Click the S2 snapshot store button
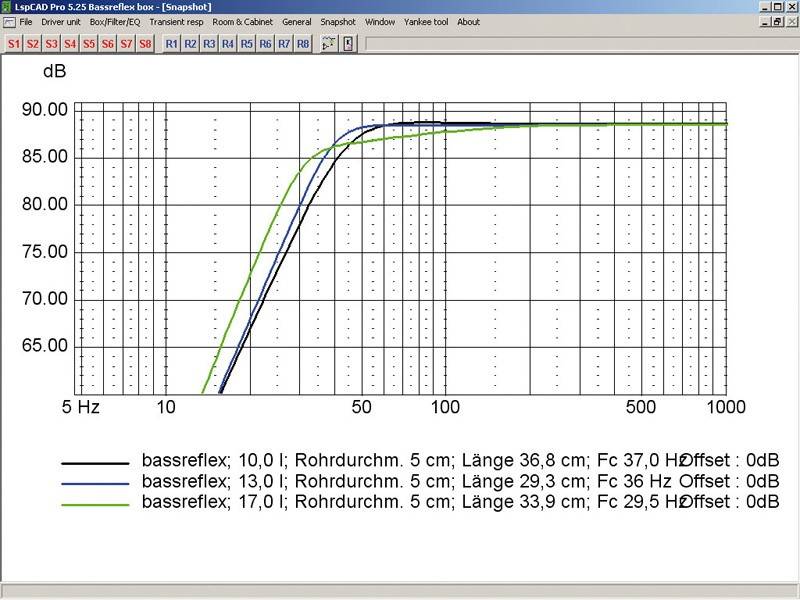Viewport: 800px width, 600px height. [33, 44]
